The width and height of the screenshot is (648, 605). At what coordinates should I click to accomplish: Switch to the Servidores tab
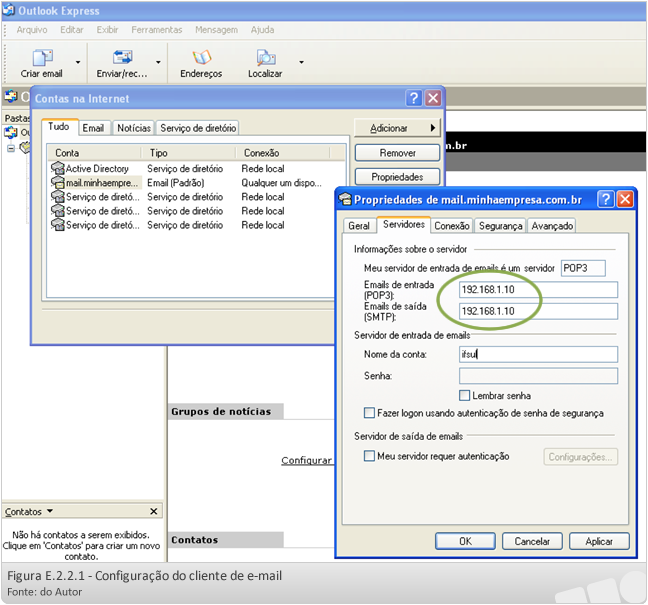pyautogui.click(x=404, y=224)
